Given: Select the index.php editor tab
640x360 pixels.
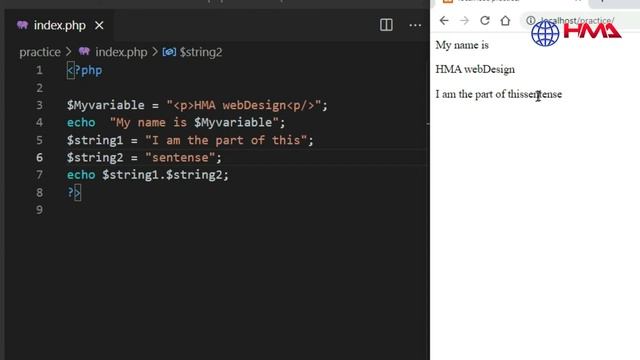Looking at the screenshot, I should pyautogui.click(x=60, y=25).
